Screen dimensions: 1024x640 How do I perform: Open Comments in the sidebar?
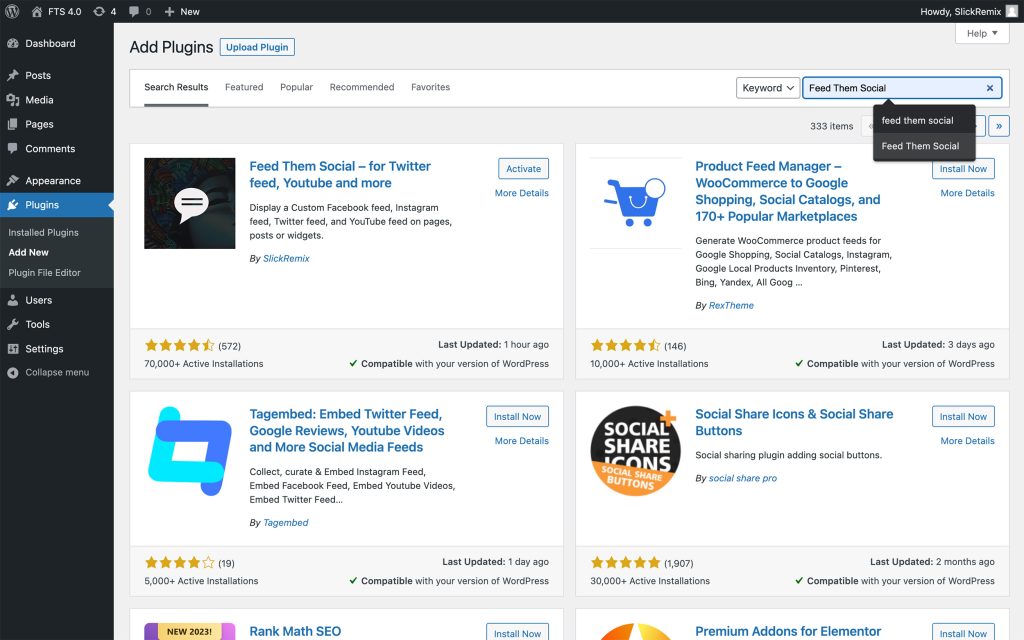coord(57,148)
